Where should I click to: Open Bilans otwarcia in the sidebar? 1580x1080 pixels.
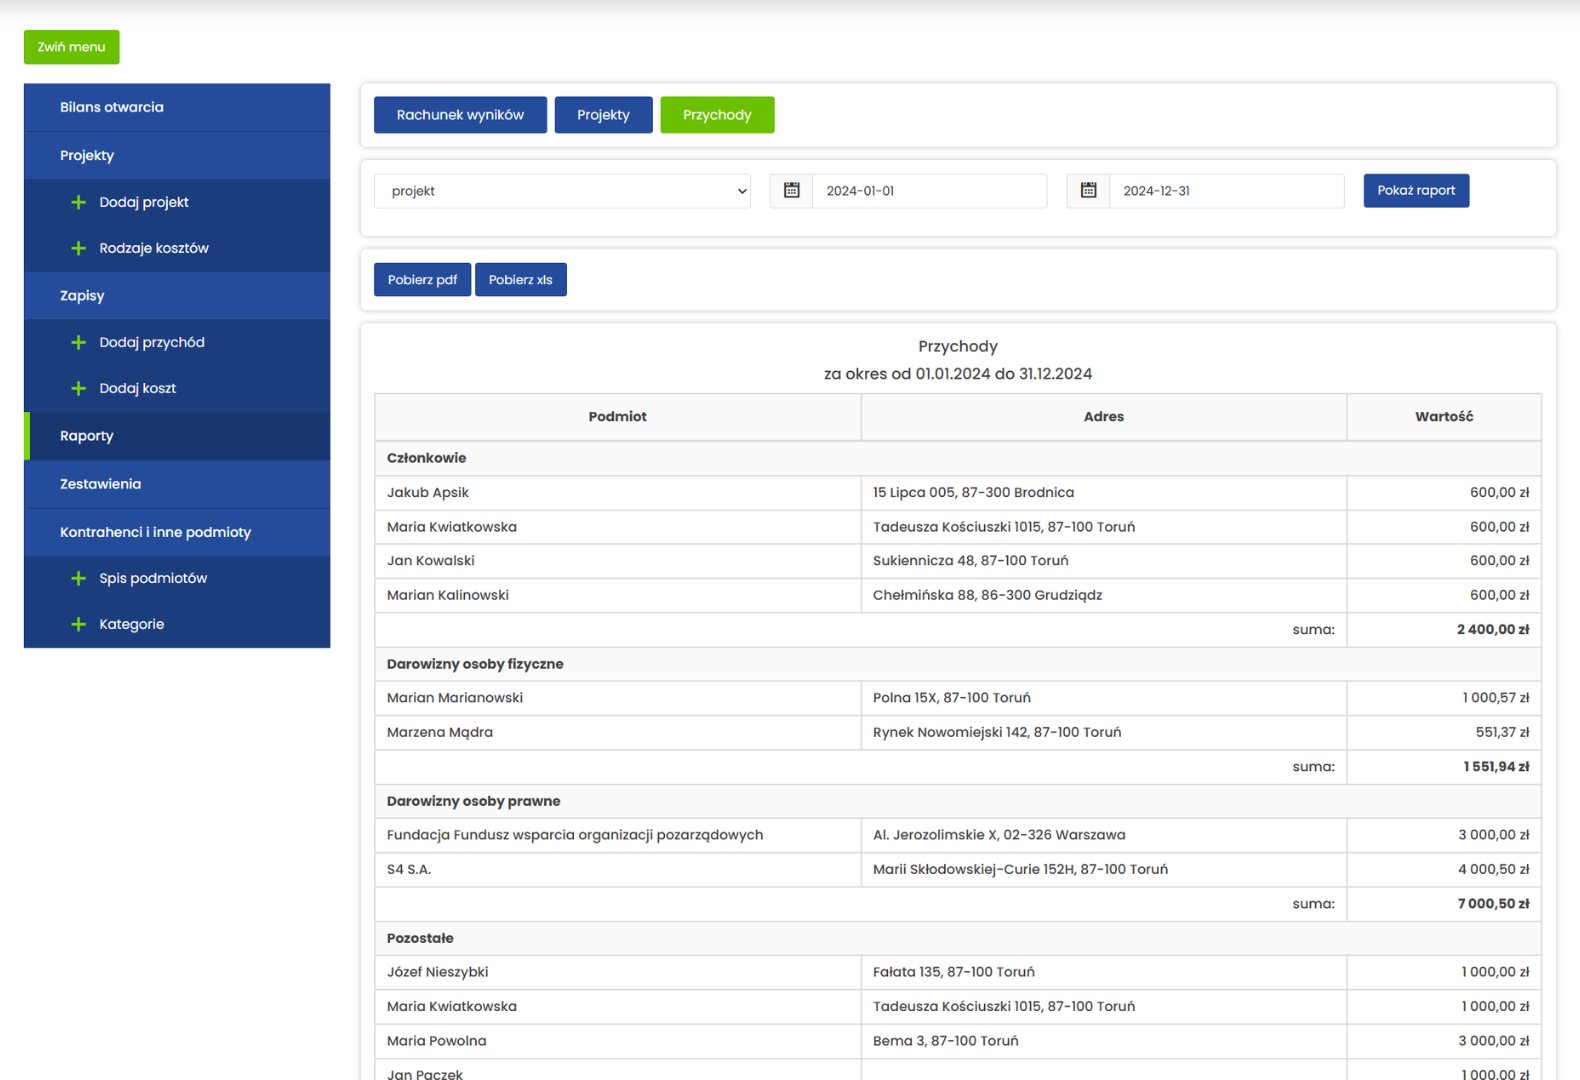click(111, 107)
